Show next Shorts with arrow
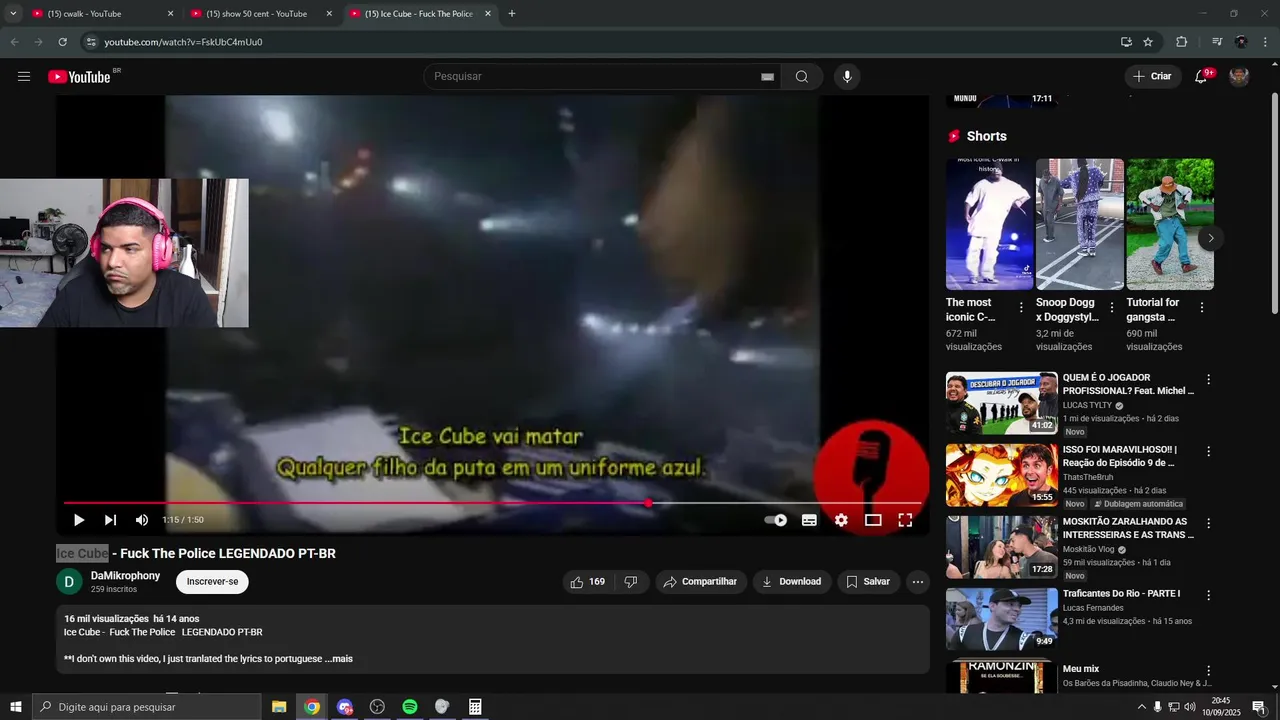The height and width of the screenshot is (720, 1280). 1210,238
